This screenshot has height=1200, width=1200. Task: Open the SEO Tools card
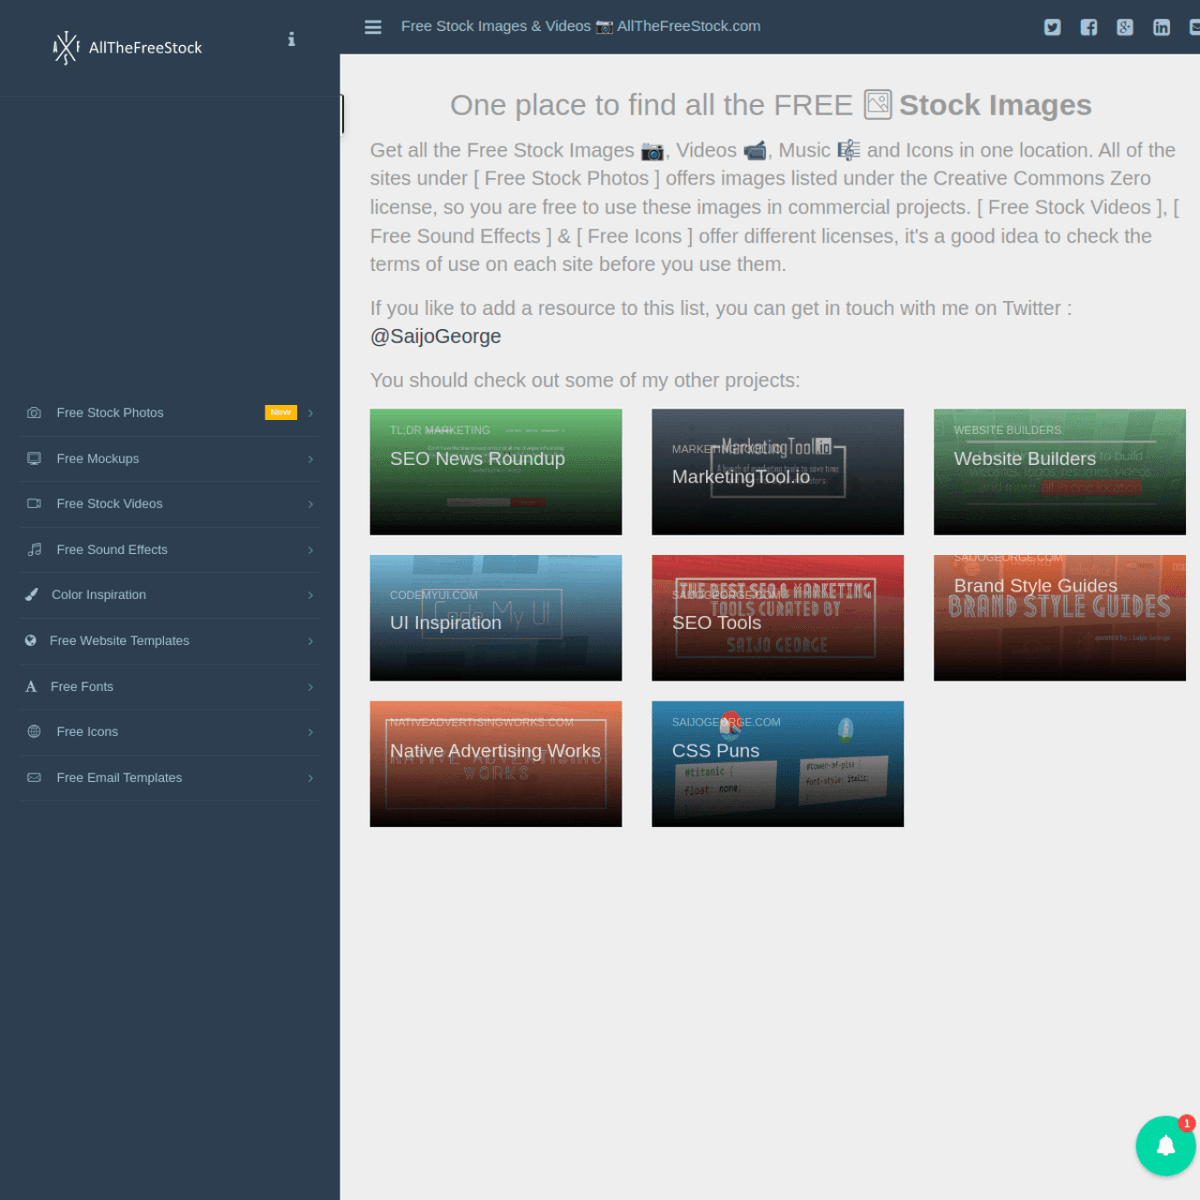[x=778, y=618]
